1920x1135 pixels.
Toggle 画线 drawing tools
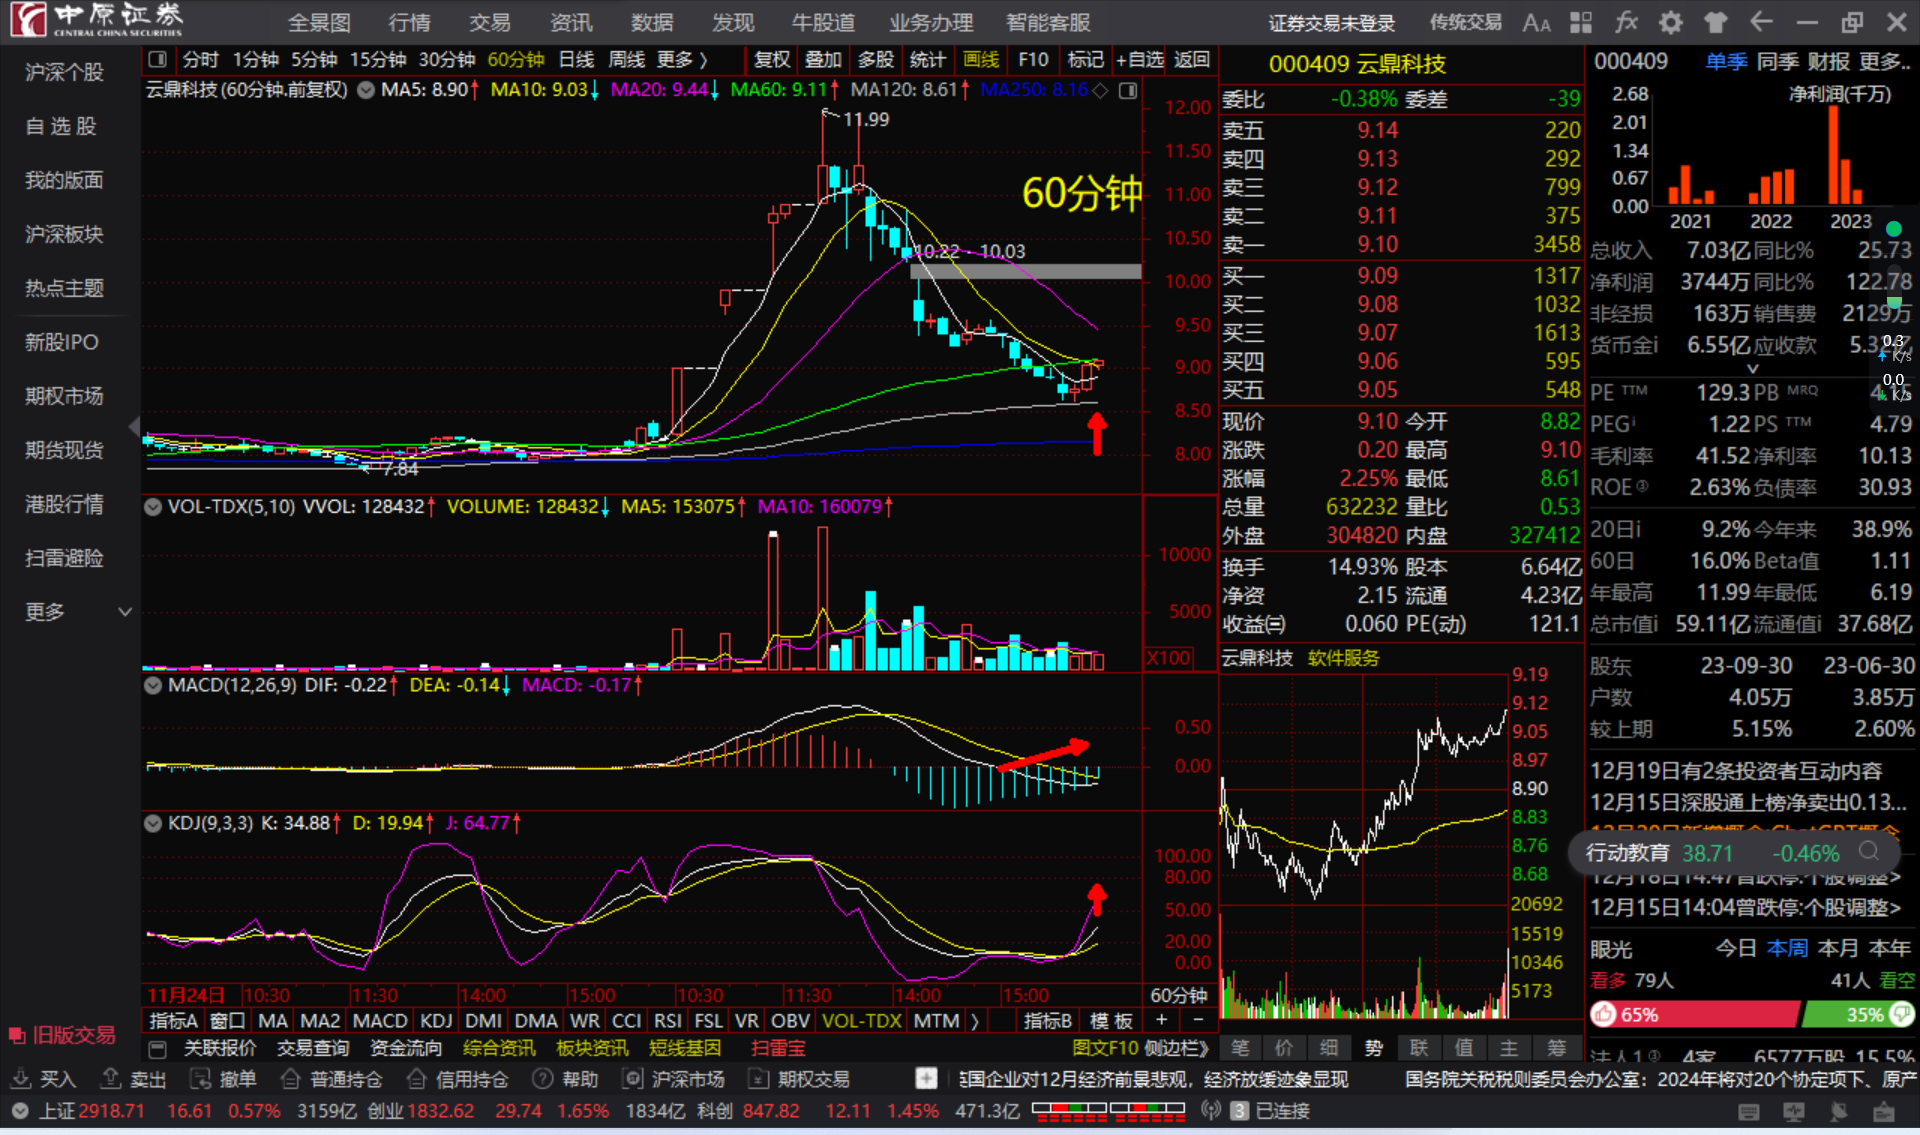click(981, 60)
